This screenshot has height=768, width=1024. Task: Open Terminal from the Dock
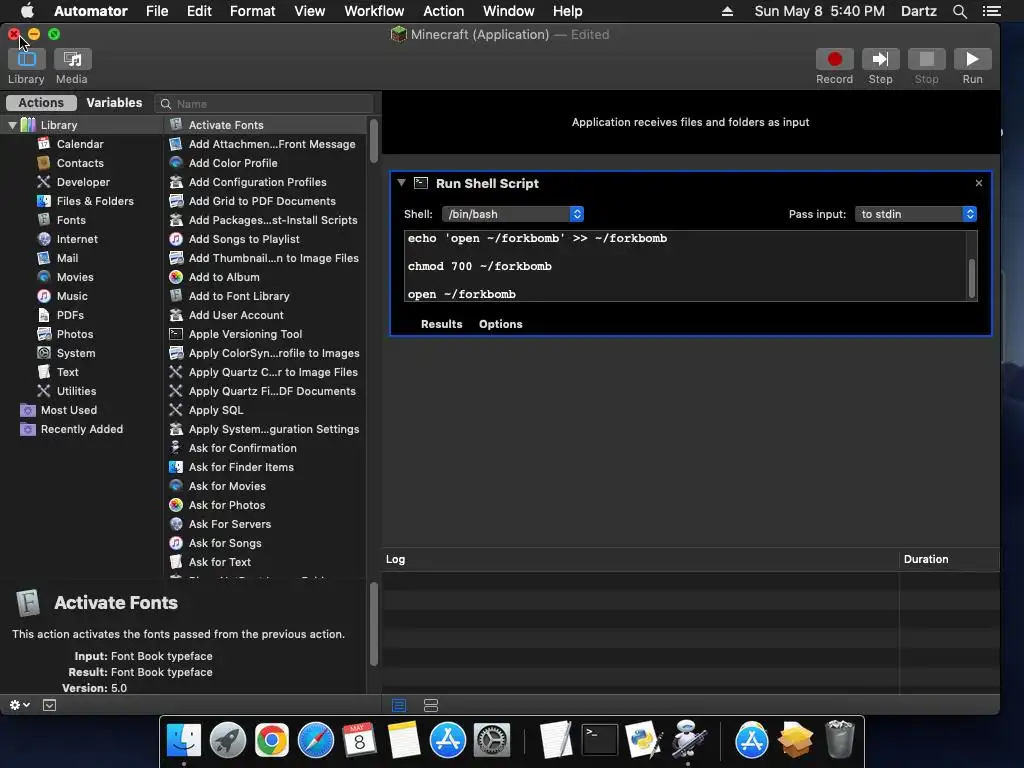point(600,740)
